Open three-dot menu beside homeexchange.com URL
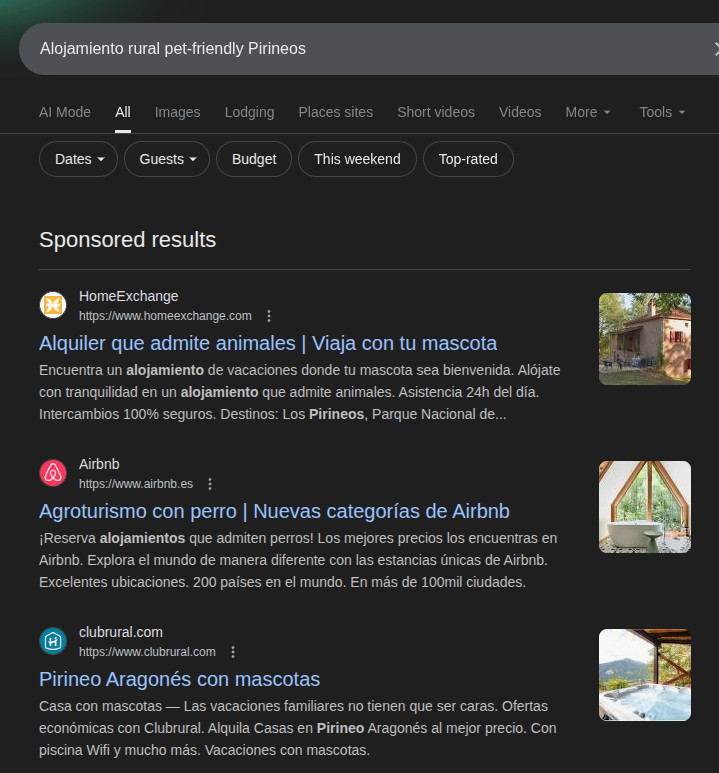The image size is (719, 773). point(269,316)
